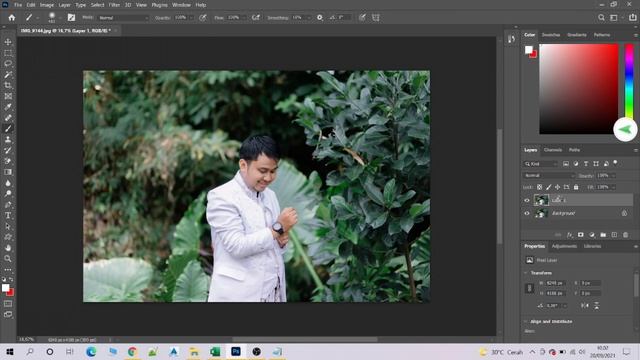640x360 pixels.
Task: Switch to the Channels tab
Action: [x=553, y=150]
